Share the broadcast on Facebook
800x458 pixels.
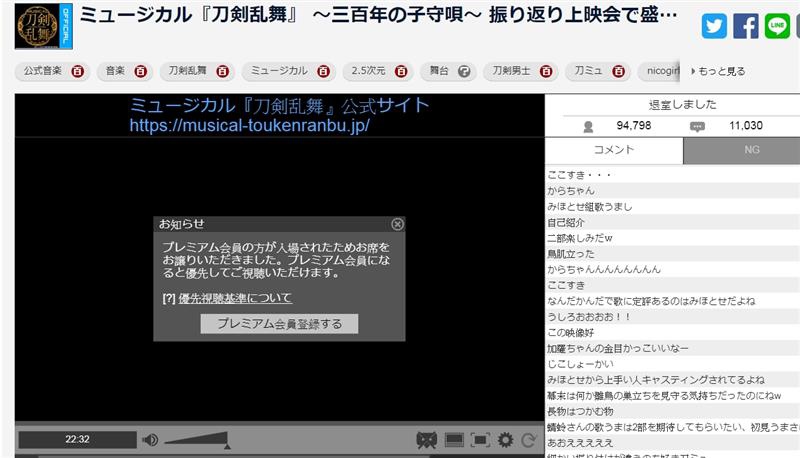click(x=745, y=26)
